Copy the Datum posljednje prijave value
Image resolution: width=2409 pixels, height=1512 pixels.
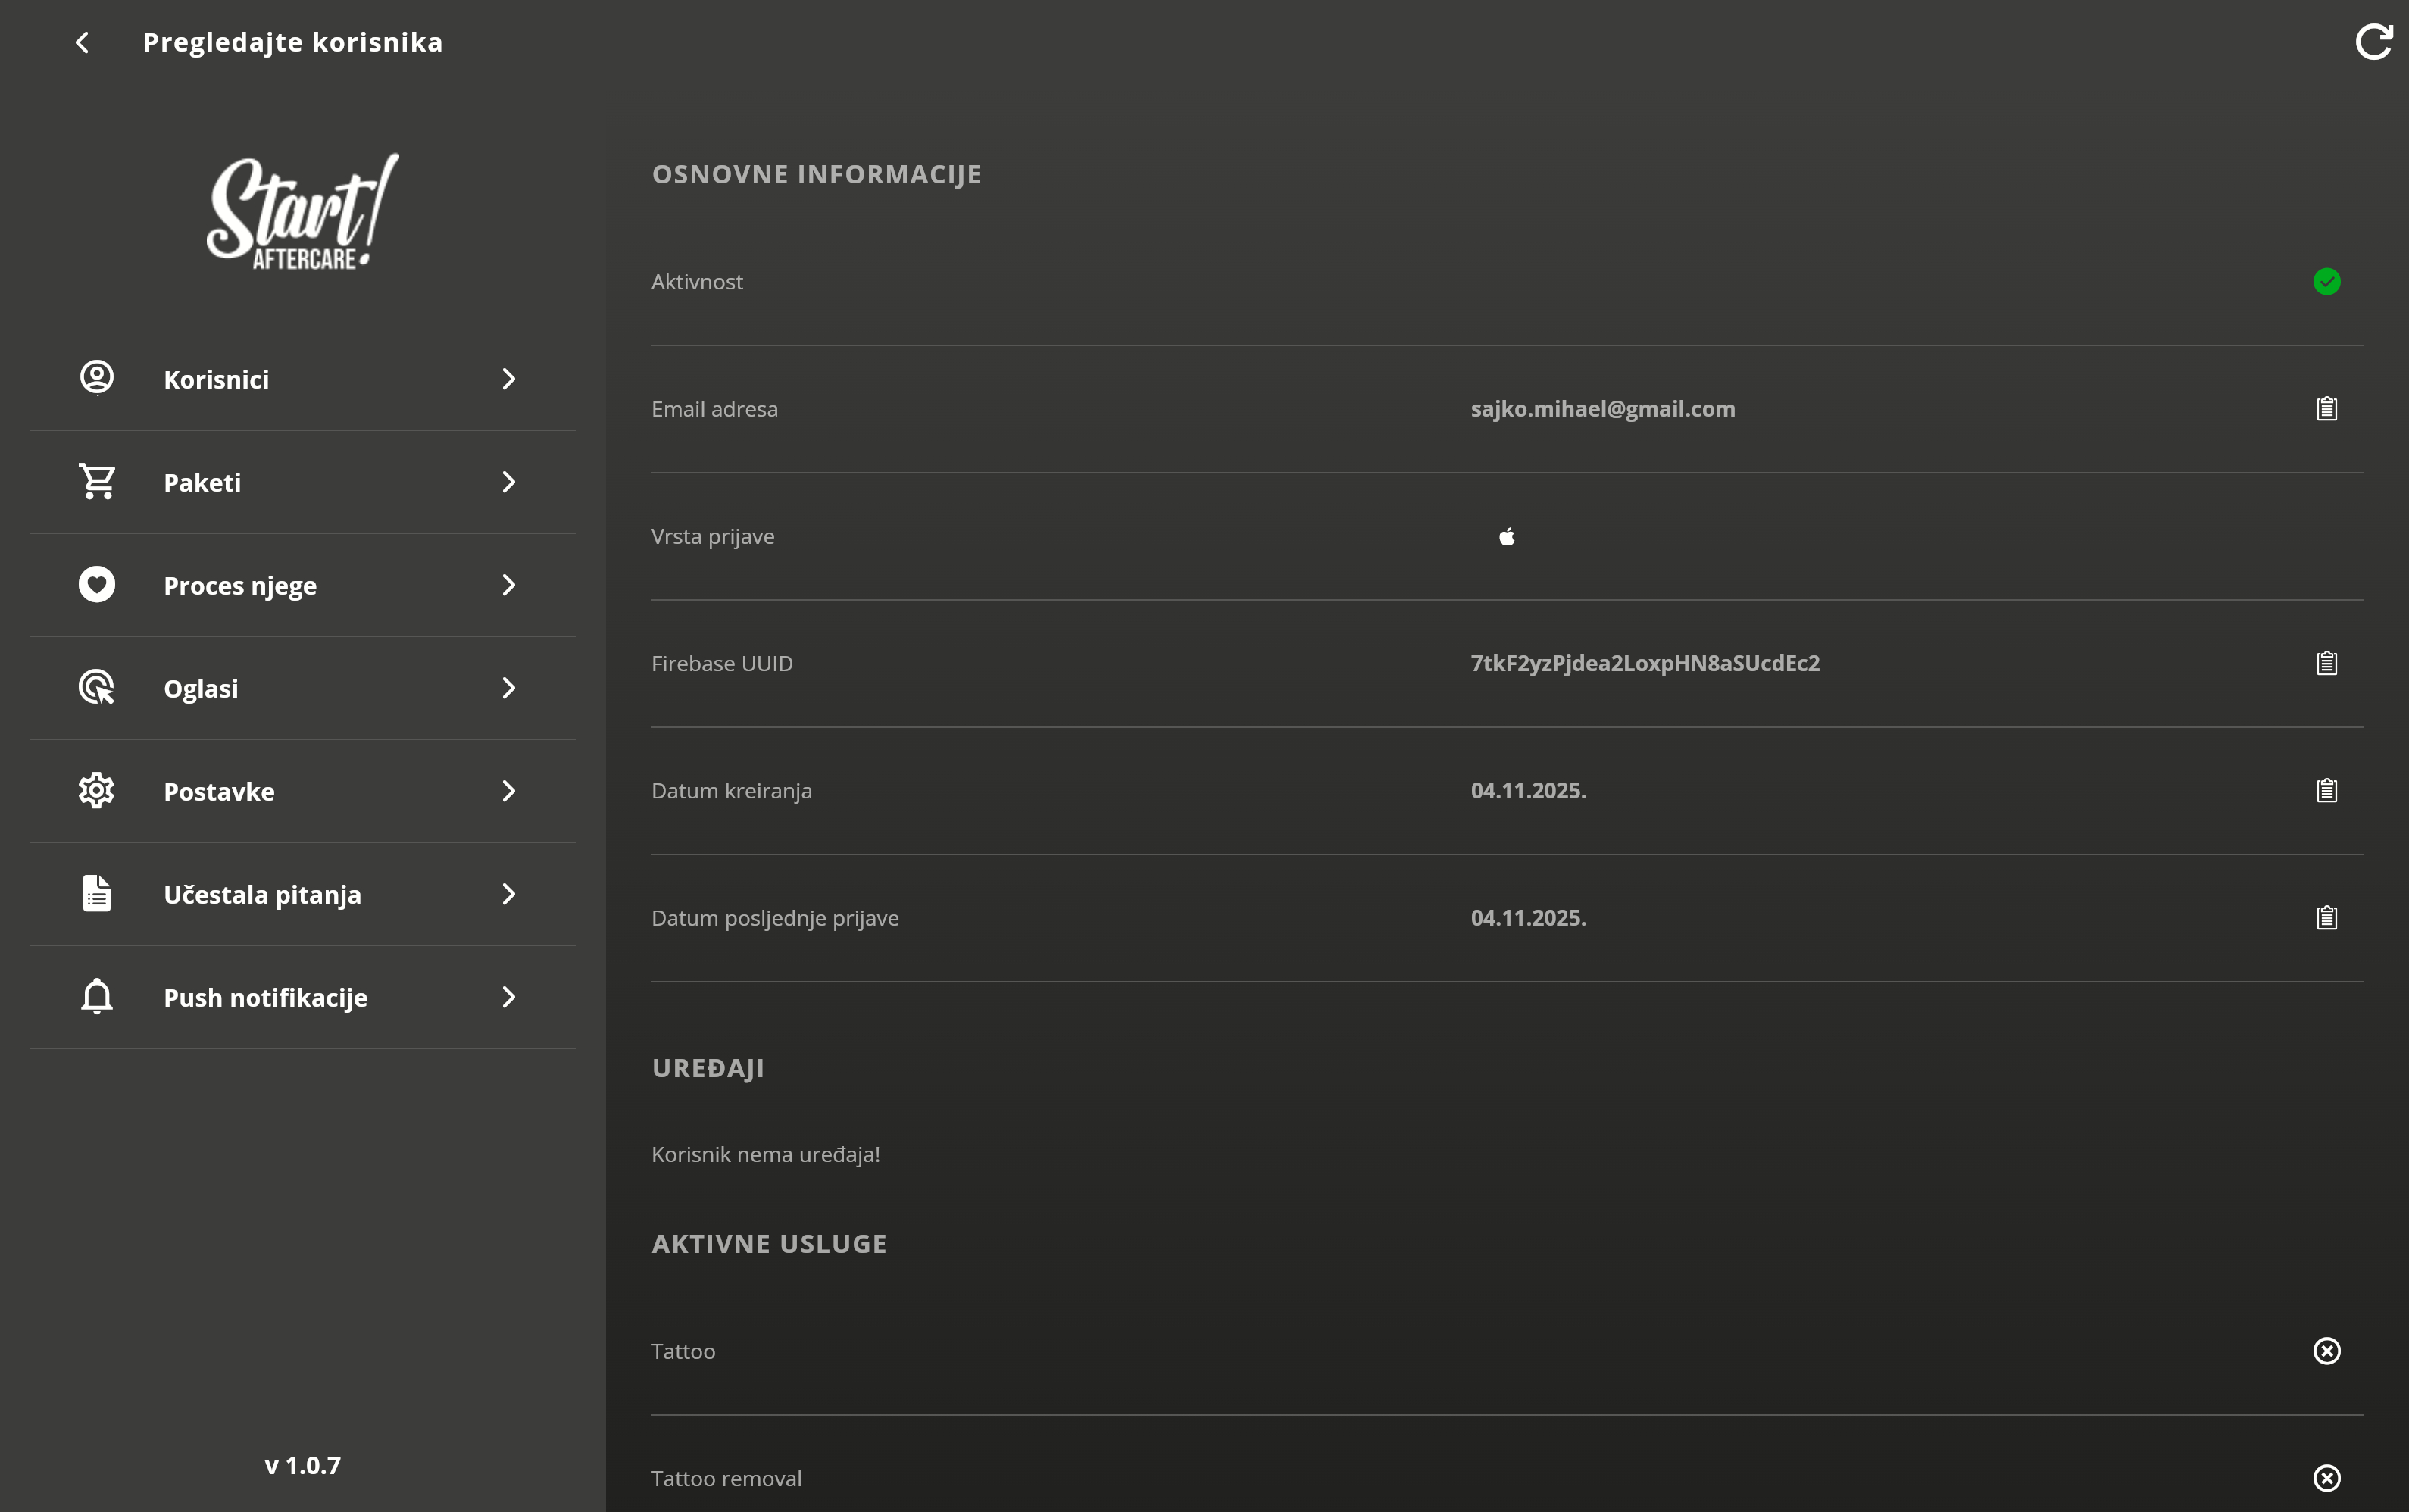pyautogui.click(x=2326, y=918)
